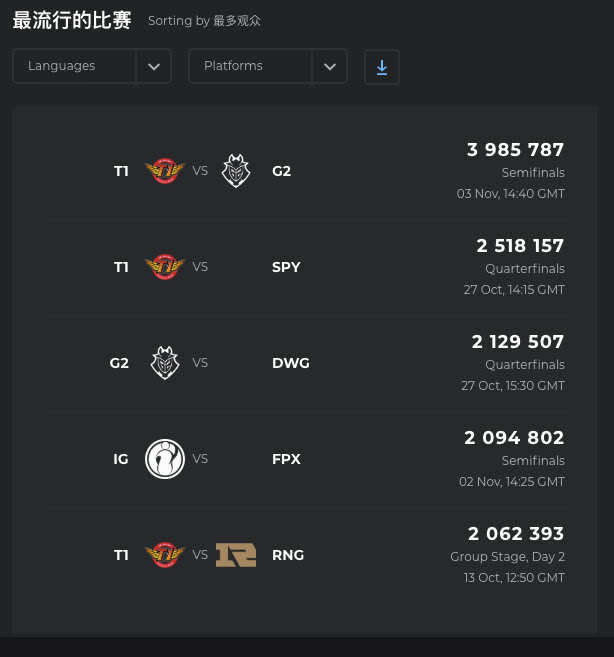Open the DWG team name link
This screenshot has height=657, width=614.
[291, 363]
